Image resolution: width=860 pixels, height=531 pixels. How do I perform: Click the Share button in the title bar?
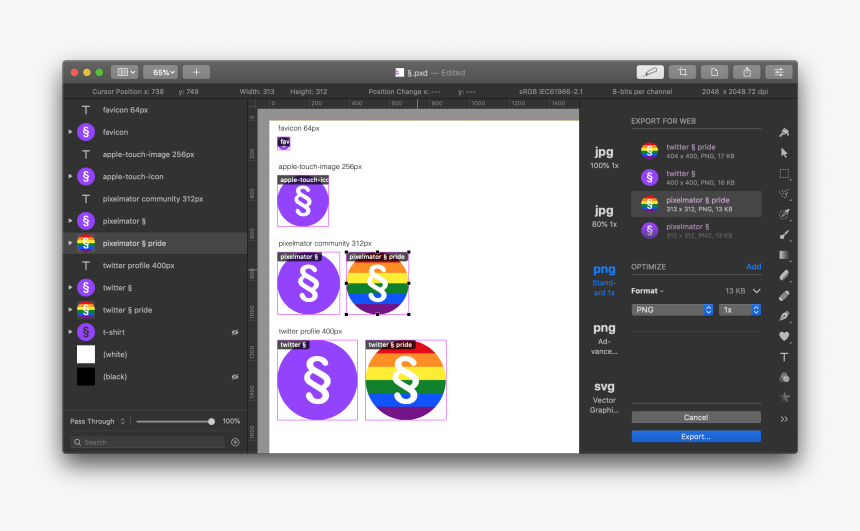point(746,72)
